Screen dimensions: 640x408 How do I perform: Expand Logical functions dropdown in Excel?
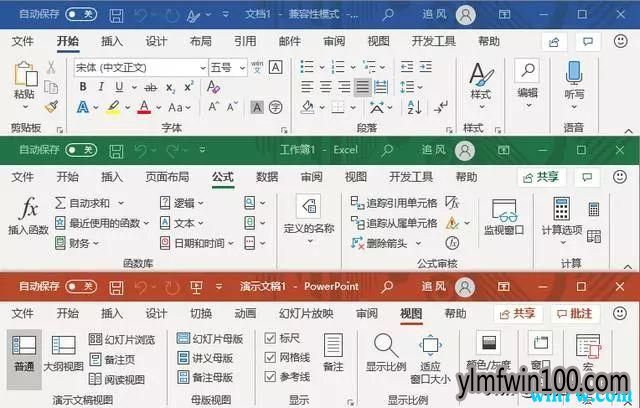coord(200,203)
